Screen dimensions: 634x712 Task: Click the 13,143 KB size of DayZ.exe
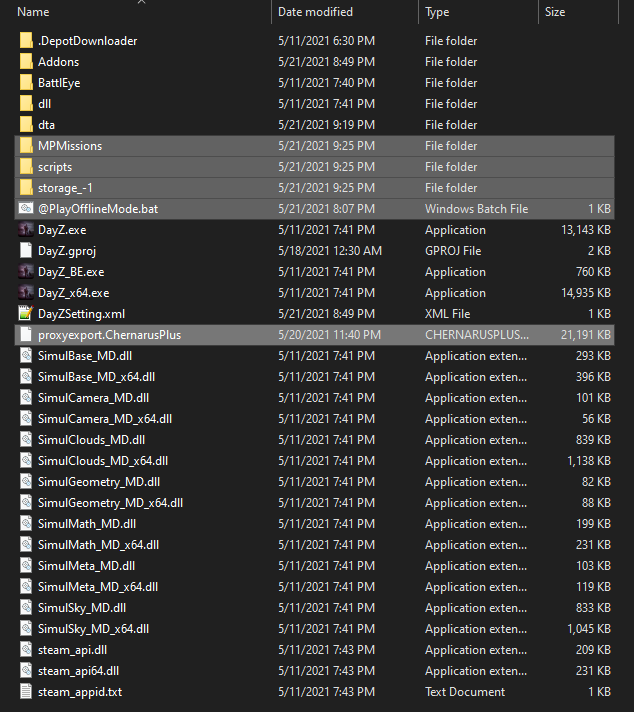point(586,230)
